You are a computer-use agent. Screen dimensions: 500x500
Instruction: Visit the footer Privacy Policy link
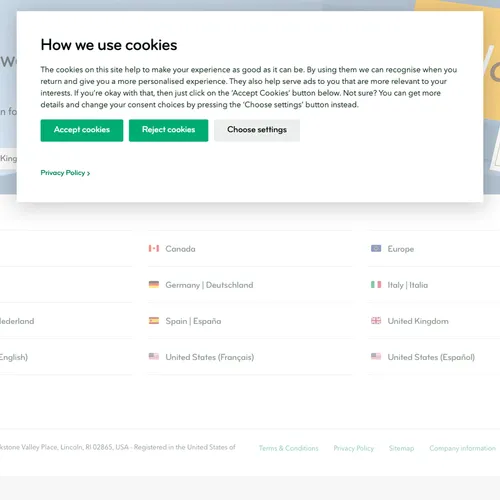click(x=354, y=448)
